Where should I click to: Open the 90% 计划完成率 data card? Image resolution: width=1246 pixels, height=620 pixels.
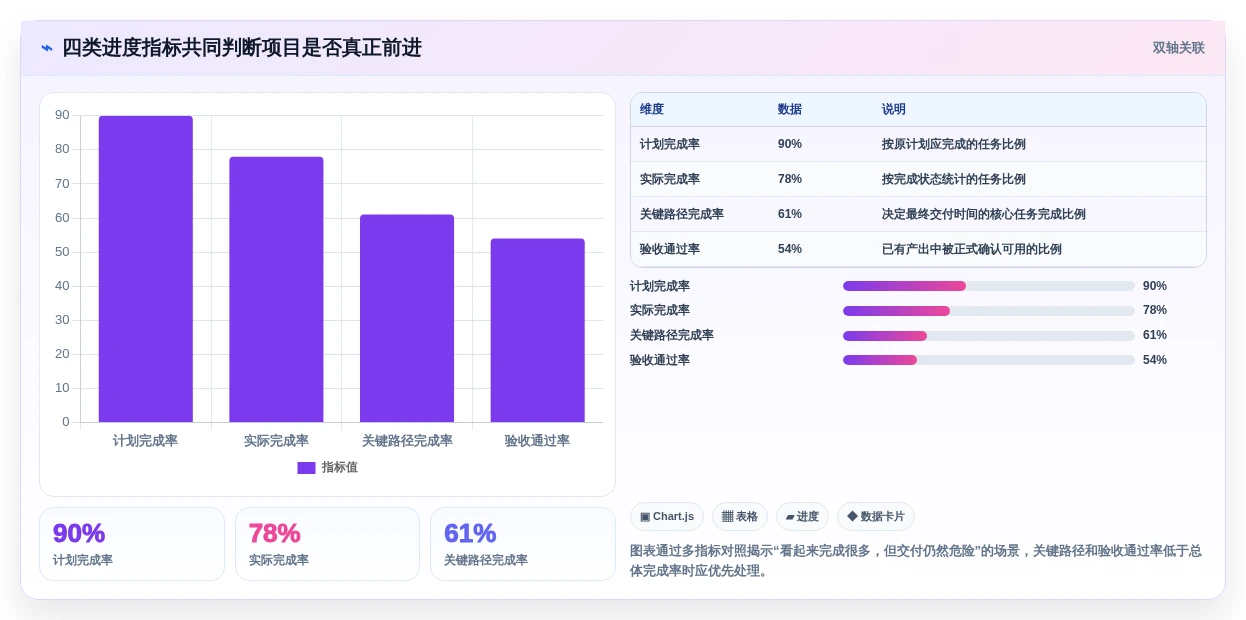(x=132, y=544)
